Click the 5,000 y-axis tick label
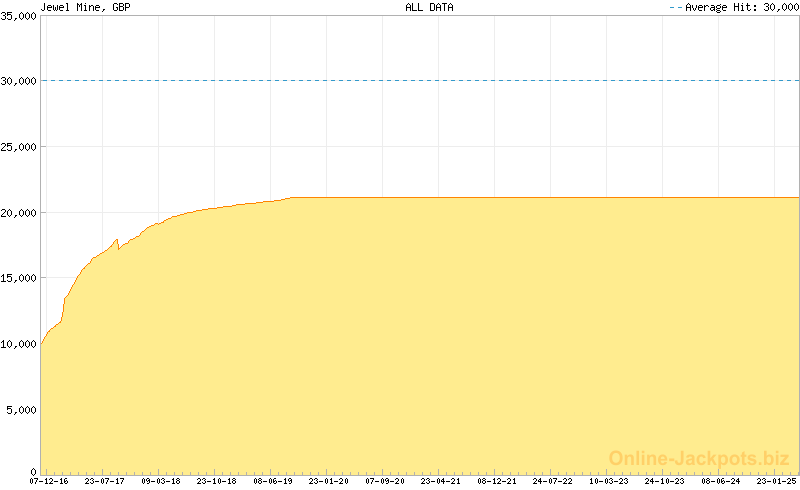 coord(22,410)
